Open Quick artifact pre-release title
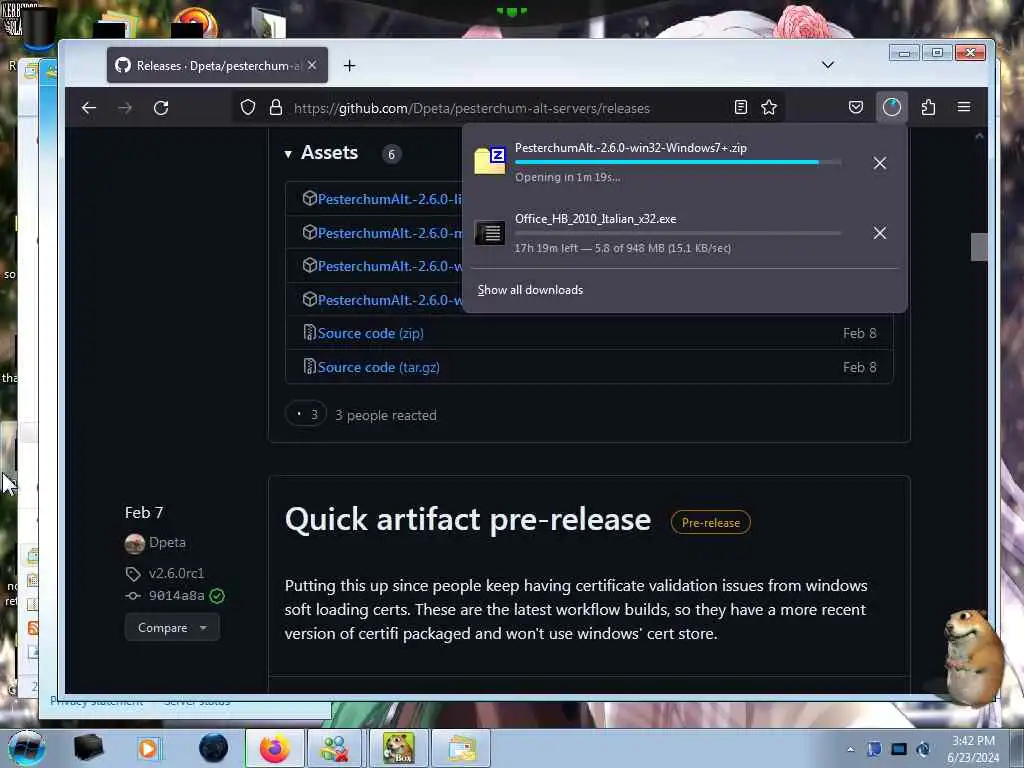 click(468, 519)
